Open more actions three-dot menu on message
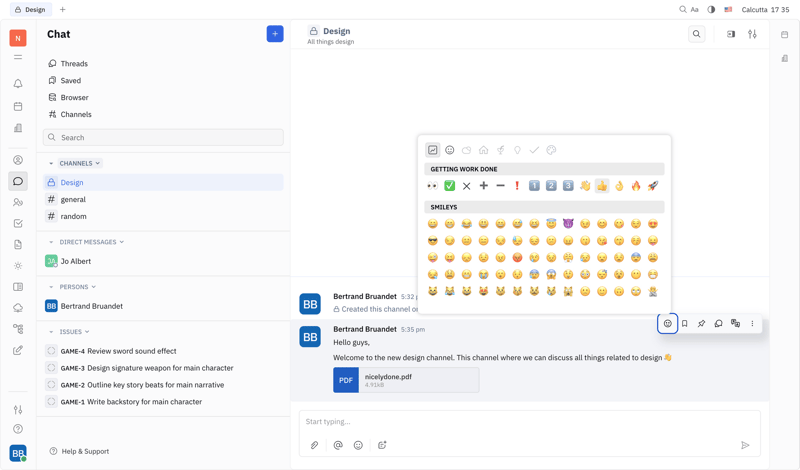 pyautogui.click(x=752, y=324)
